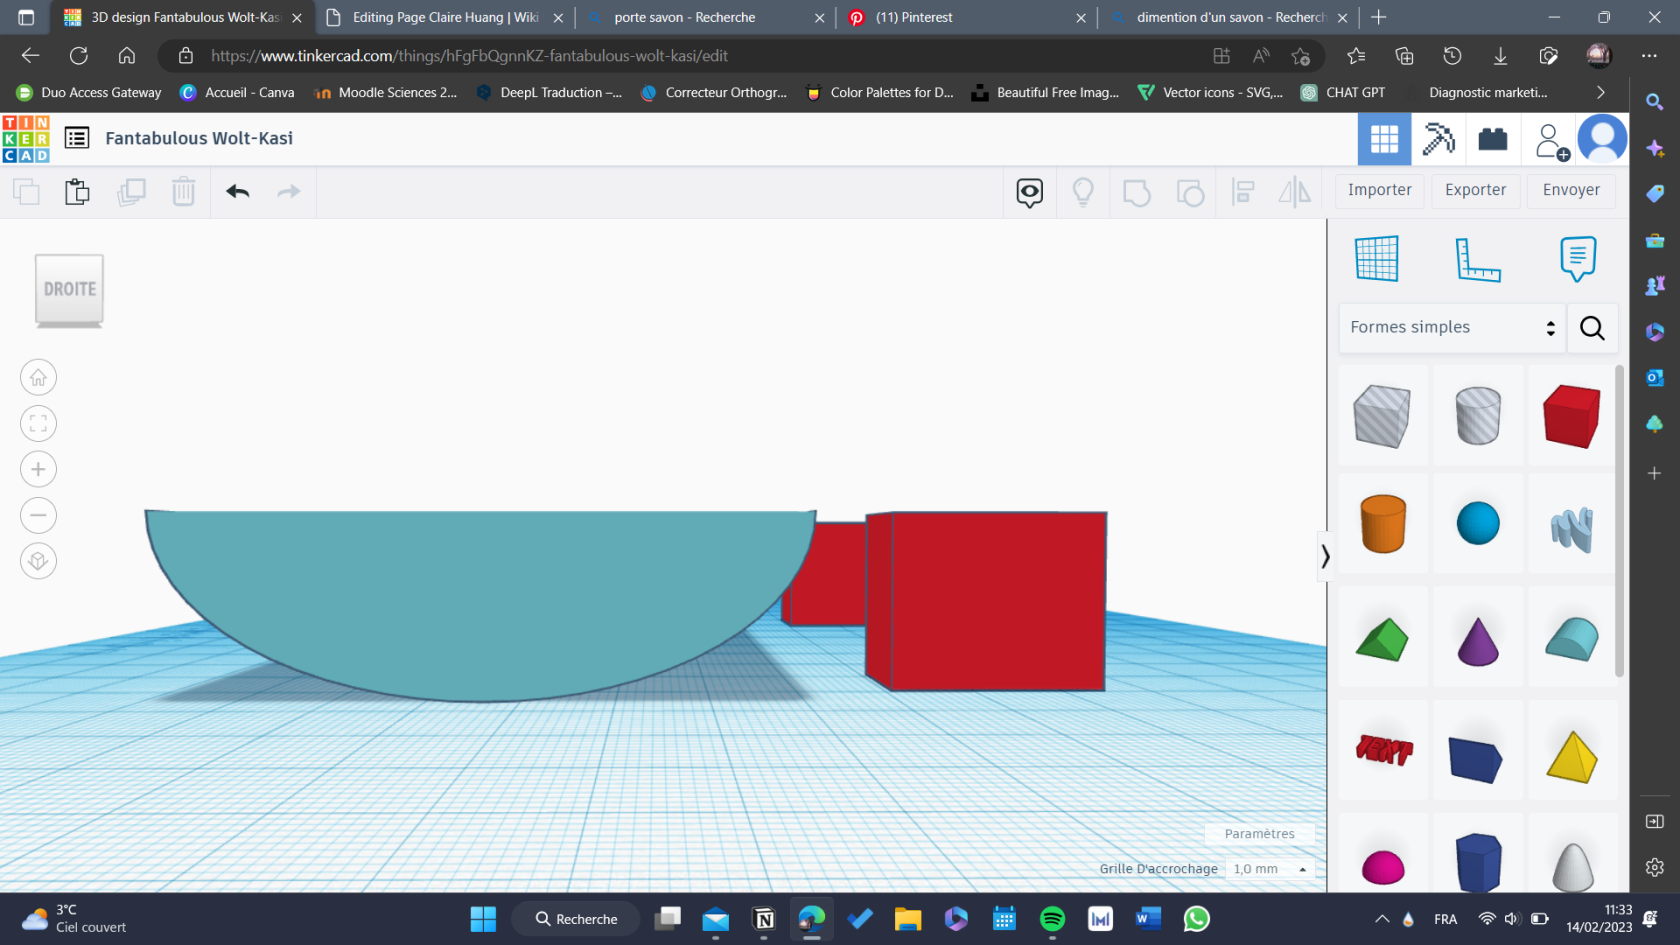Click the Delete trash icon

click(183, 191)
